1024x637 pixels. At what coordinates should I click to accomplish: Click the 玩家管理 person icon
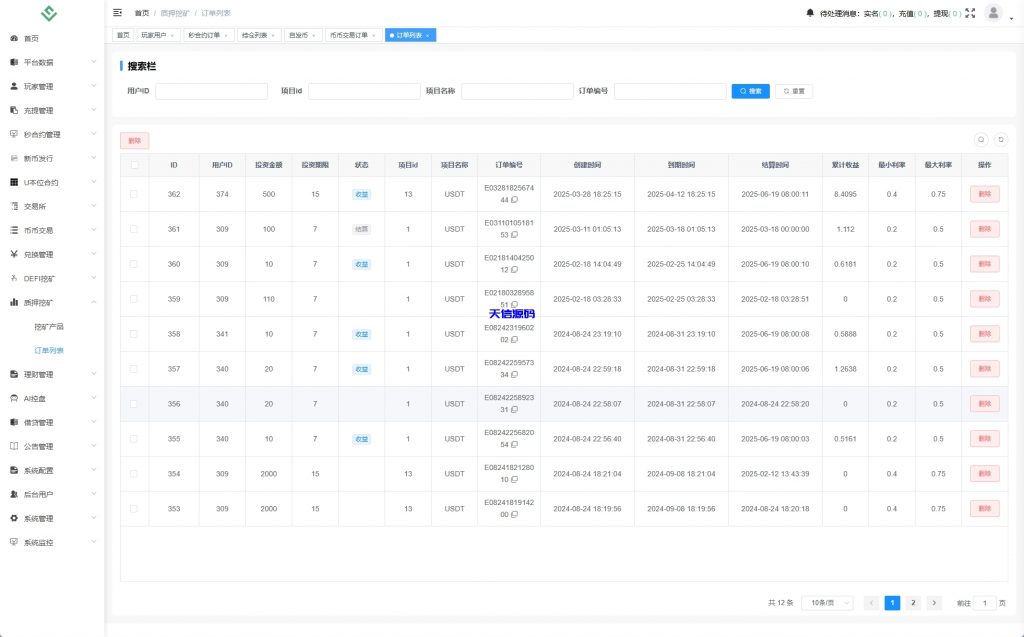point(14,86)
